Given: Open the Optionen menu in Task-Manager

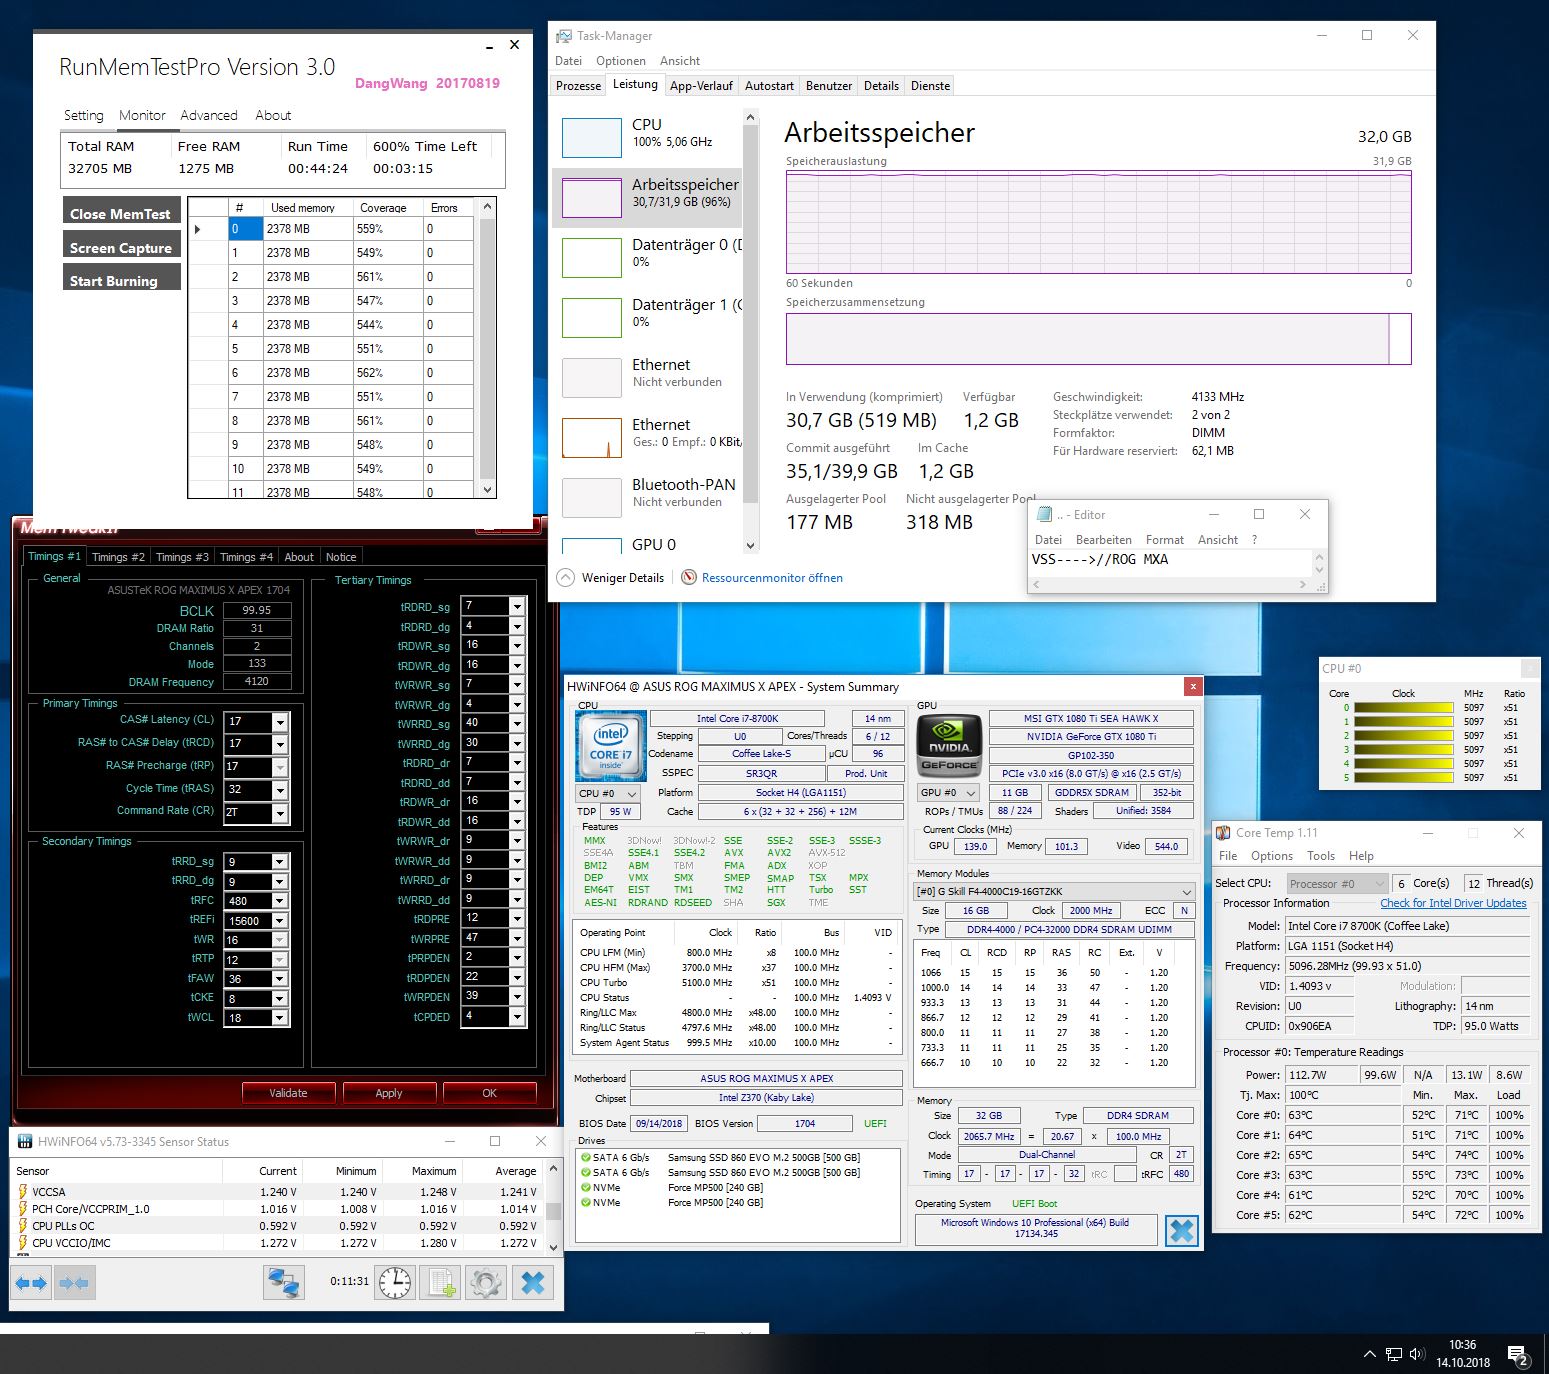Looking at the screenshot, I should tap(621, 61).
